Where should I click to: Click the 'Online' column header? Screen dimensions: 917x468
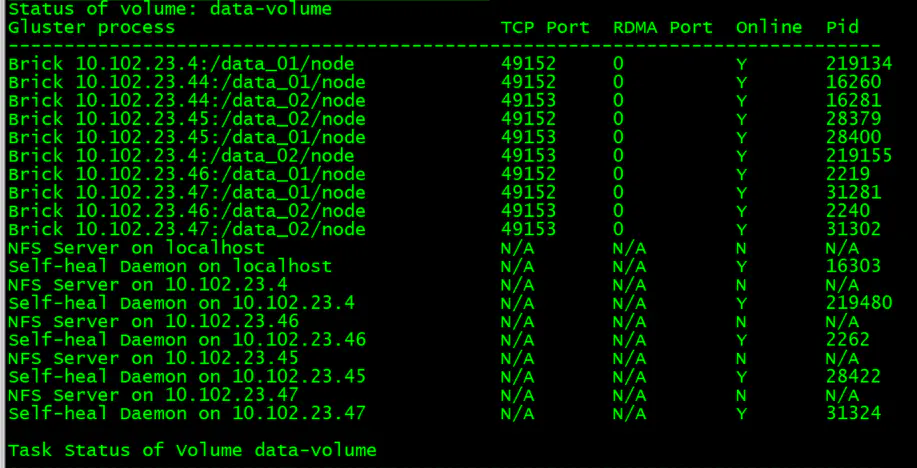pyautogui.click(x=769, y=27)
